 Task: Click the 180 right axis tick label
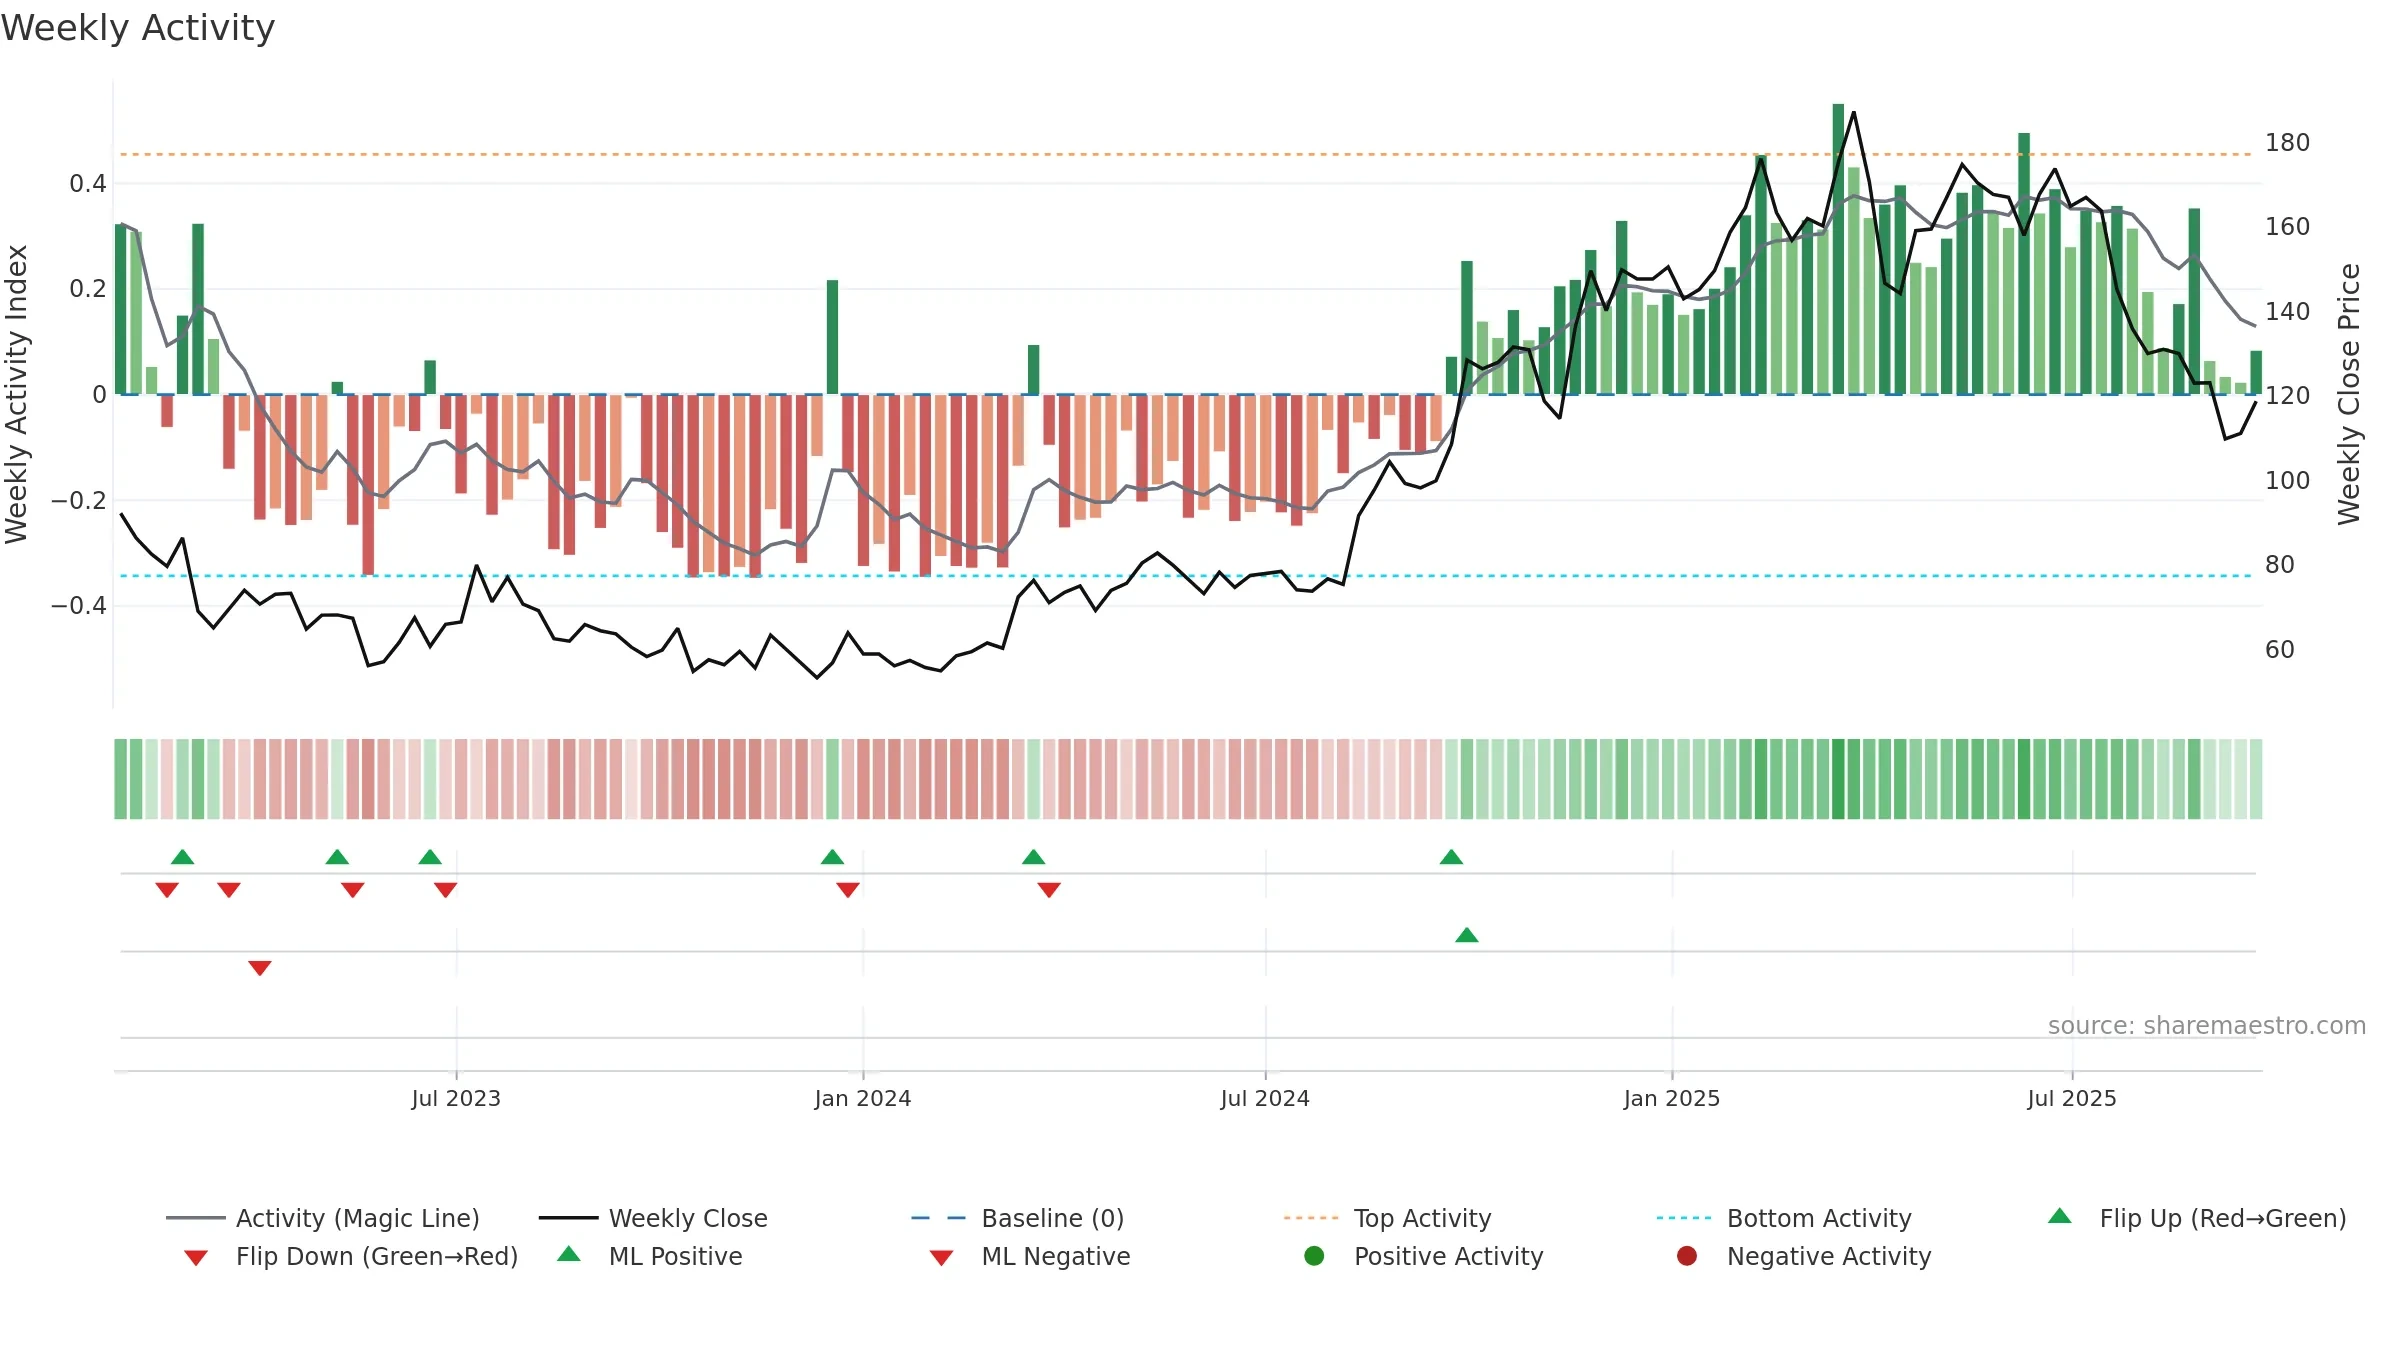(2287, 143)
